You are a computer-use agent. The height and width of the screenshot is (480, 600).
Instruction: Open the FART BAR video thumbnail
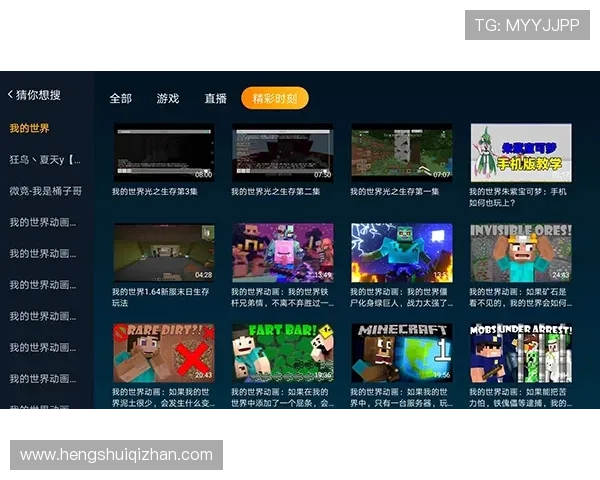click(283, 353)
